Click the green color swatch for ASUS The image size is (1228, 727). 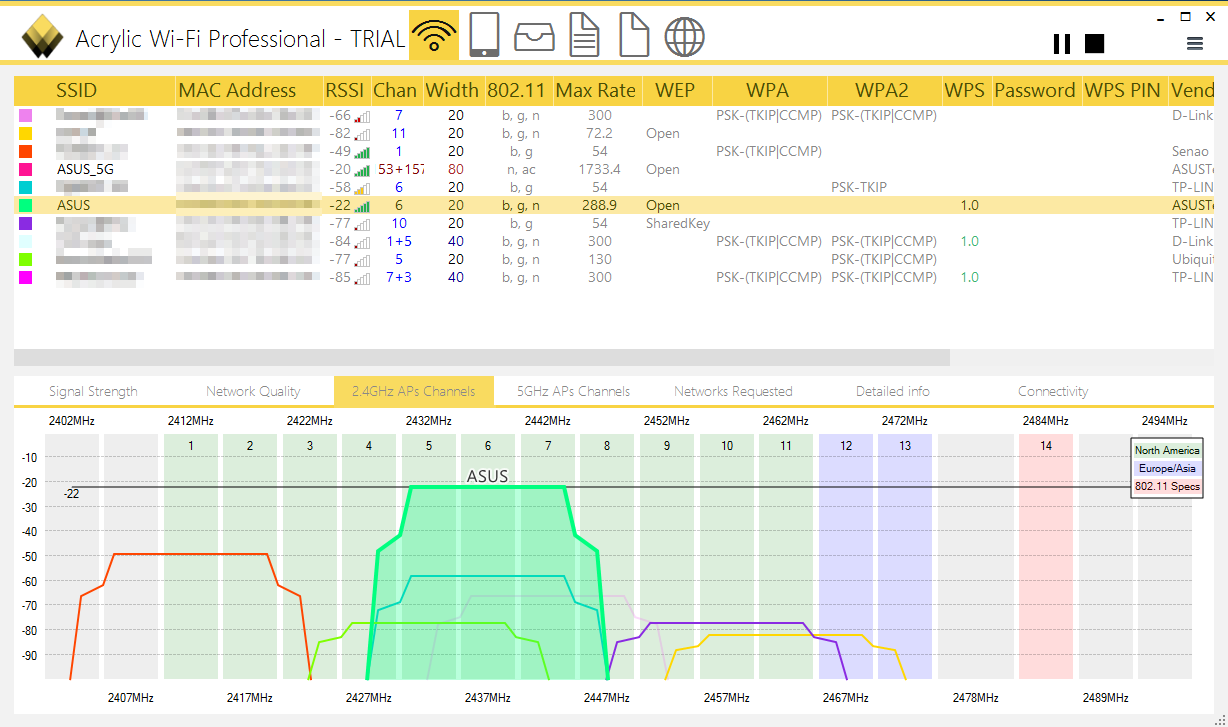click(26, 205)
